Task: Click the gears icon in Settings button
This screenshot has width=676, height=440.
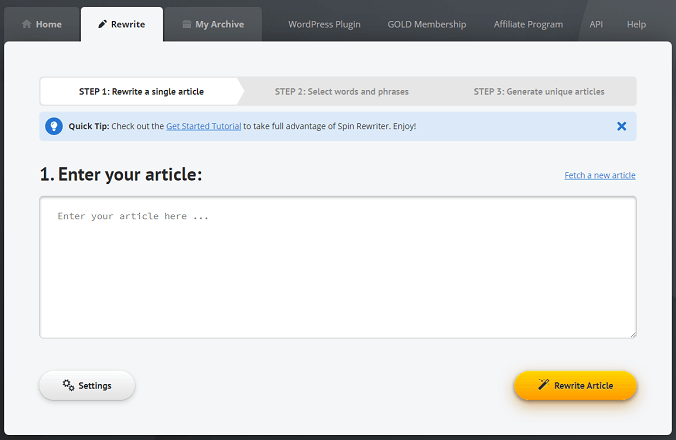Action: coord(68,385)
